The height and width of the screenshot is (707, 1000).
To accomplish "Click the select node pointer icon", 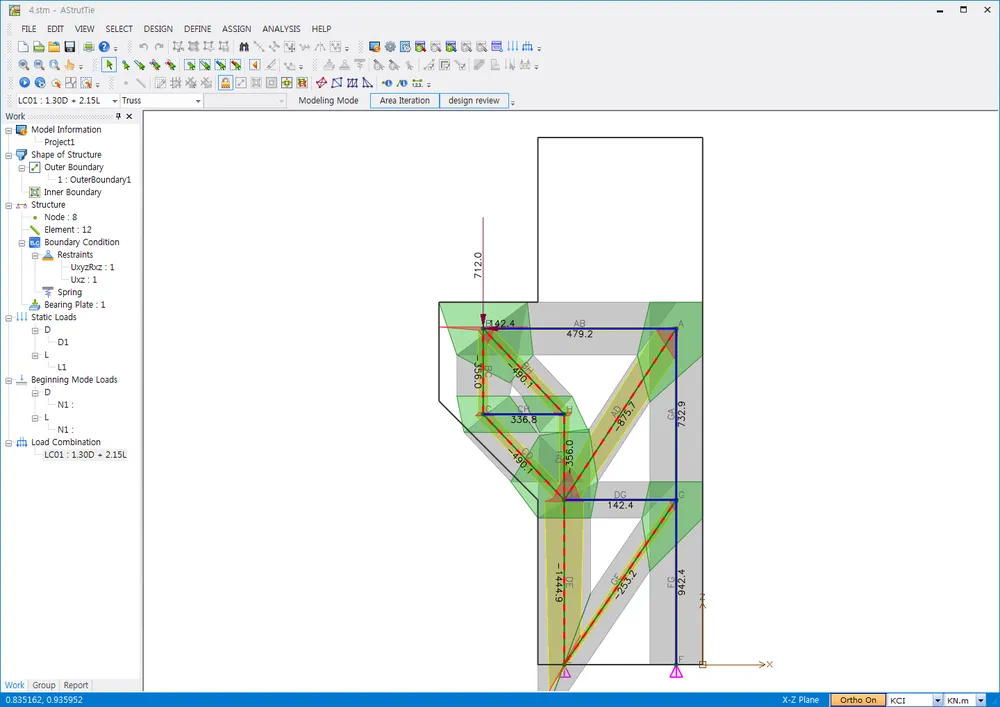I will point(126,65).
